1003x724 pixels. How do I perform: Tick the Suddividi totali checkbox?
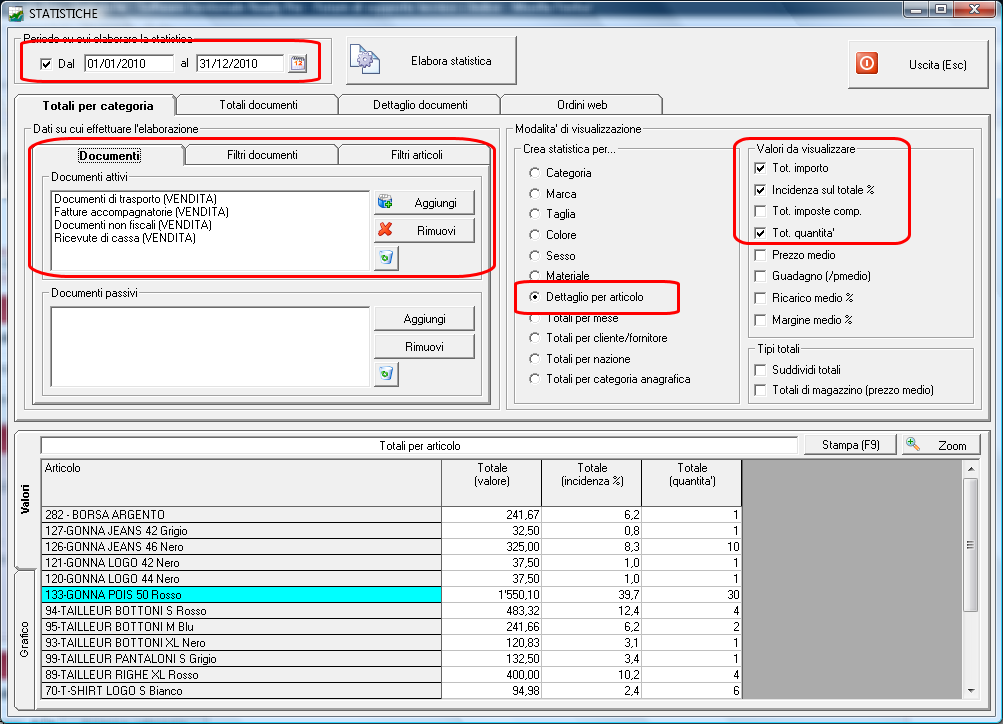pyautogui.click(x=760, y=370)
